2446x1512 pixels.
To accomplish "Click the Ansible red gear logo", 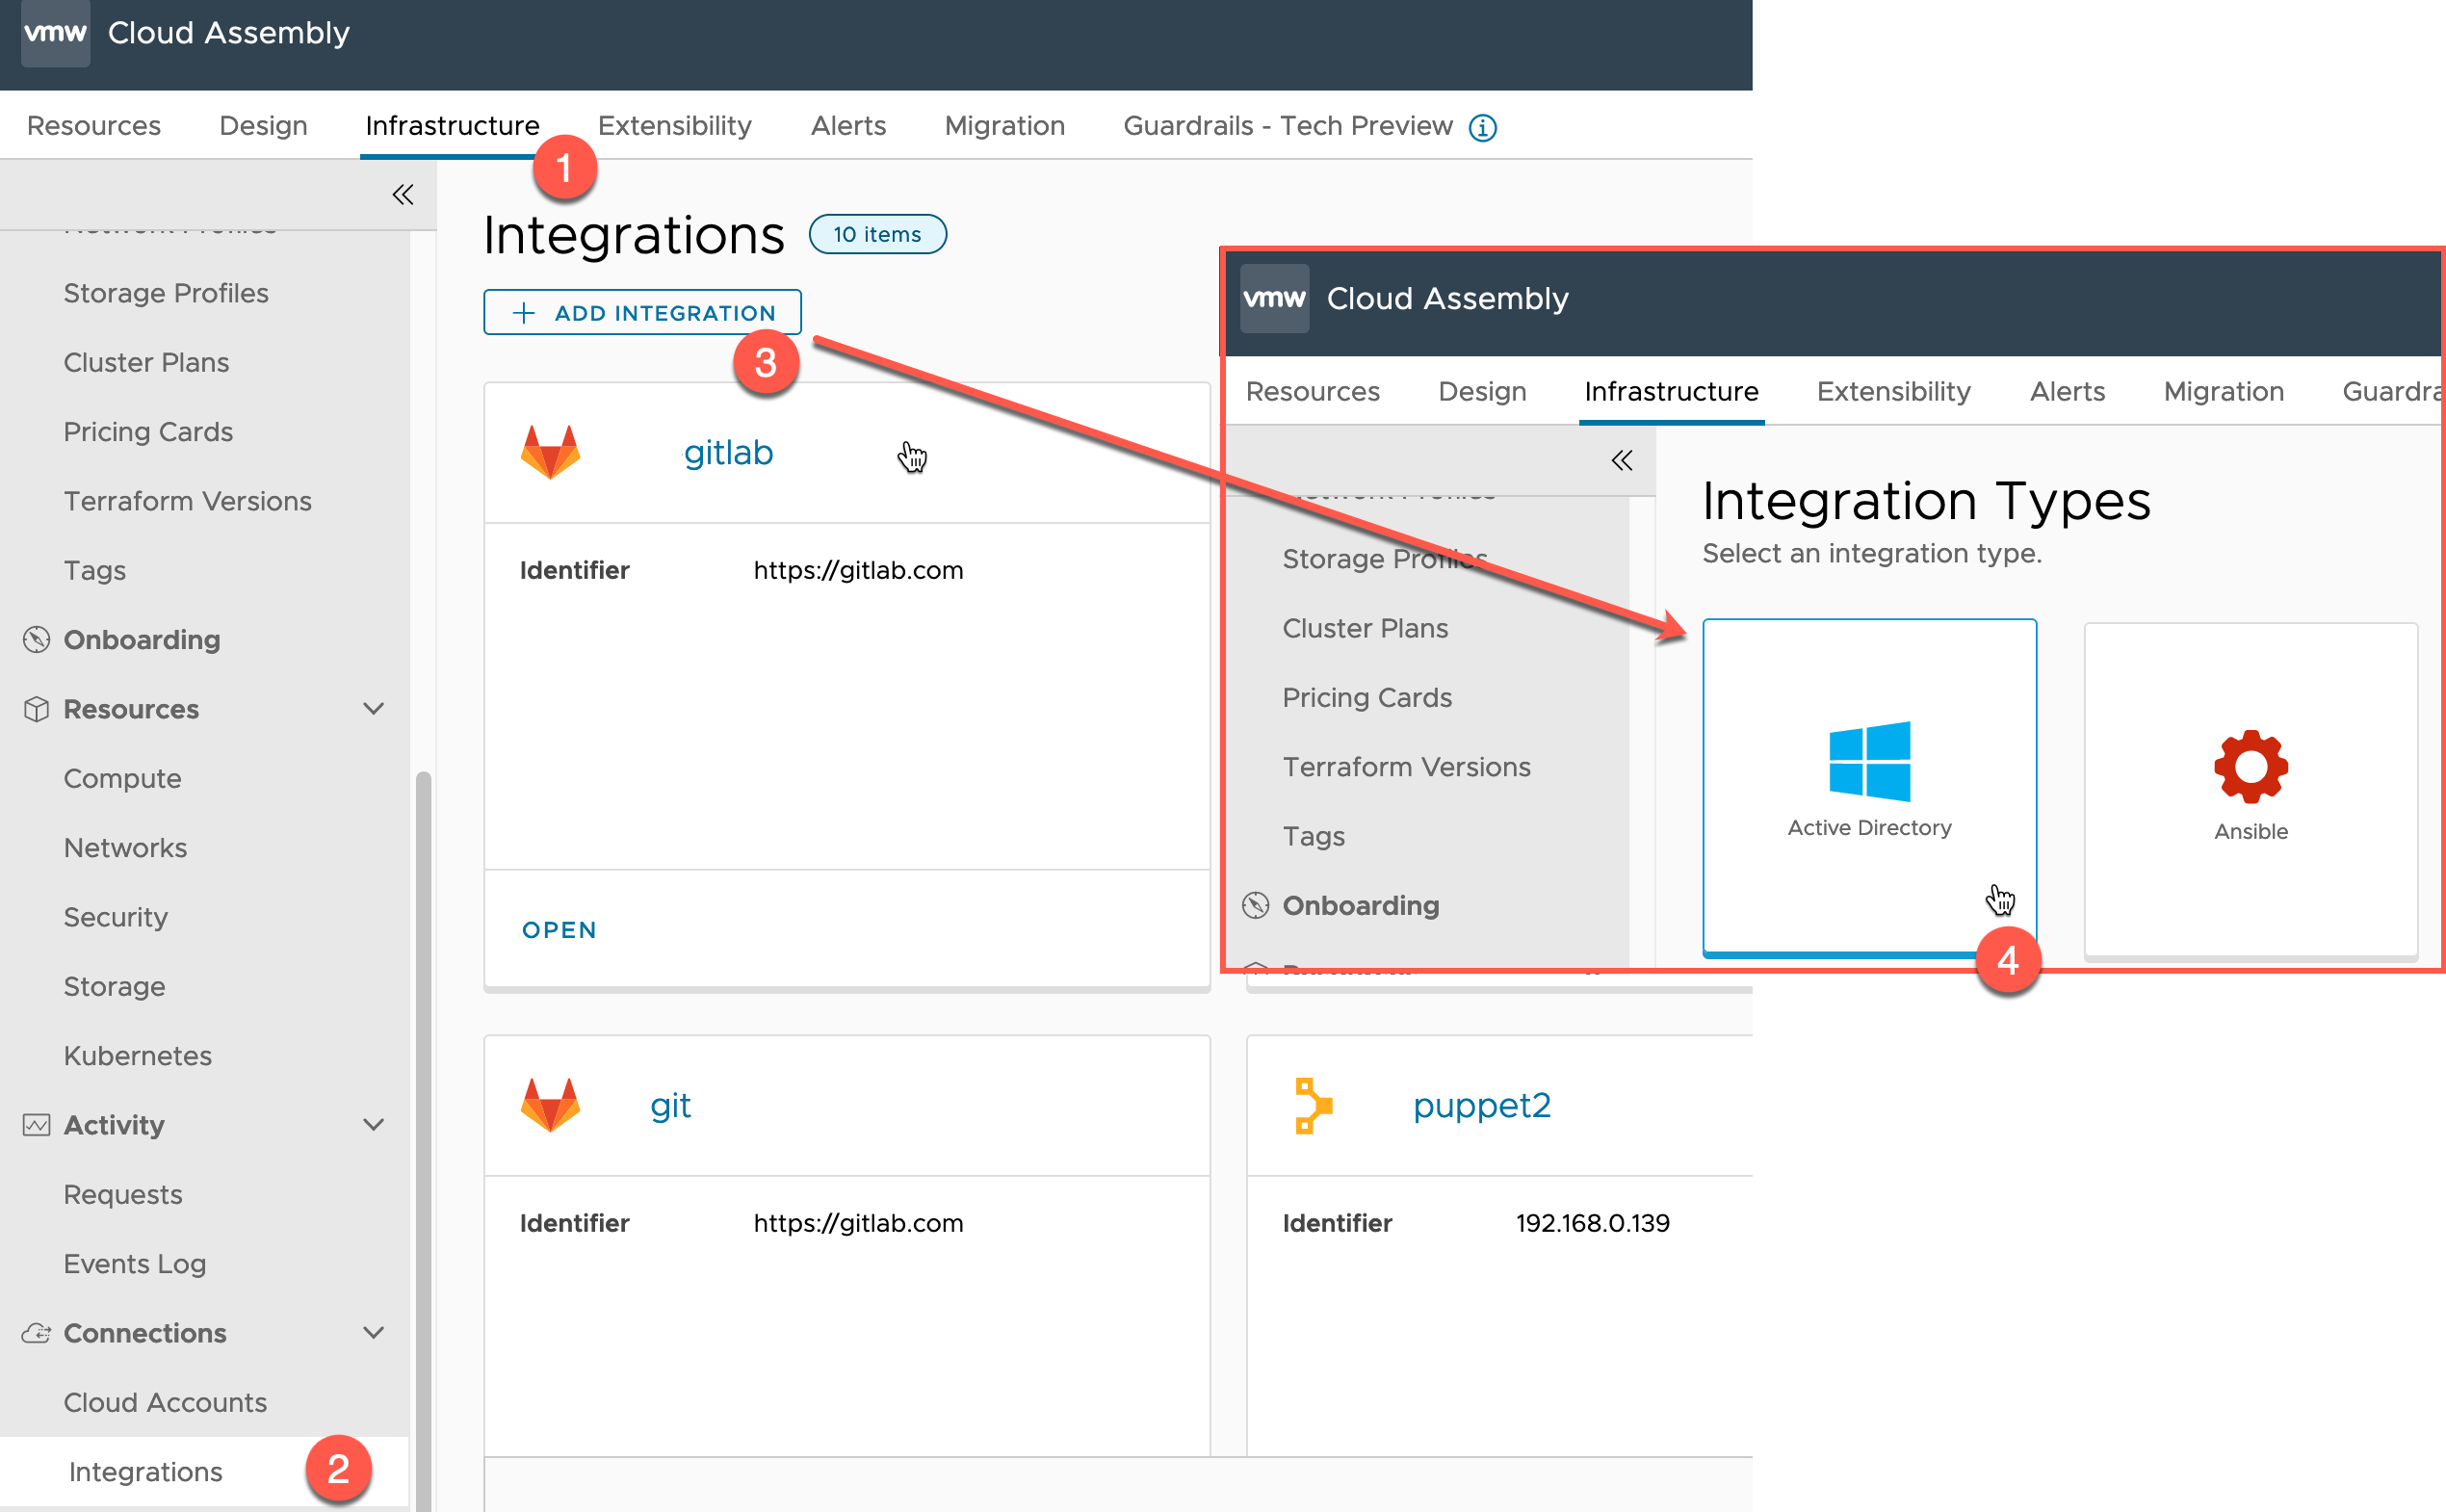I will pos(2250,767).
